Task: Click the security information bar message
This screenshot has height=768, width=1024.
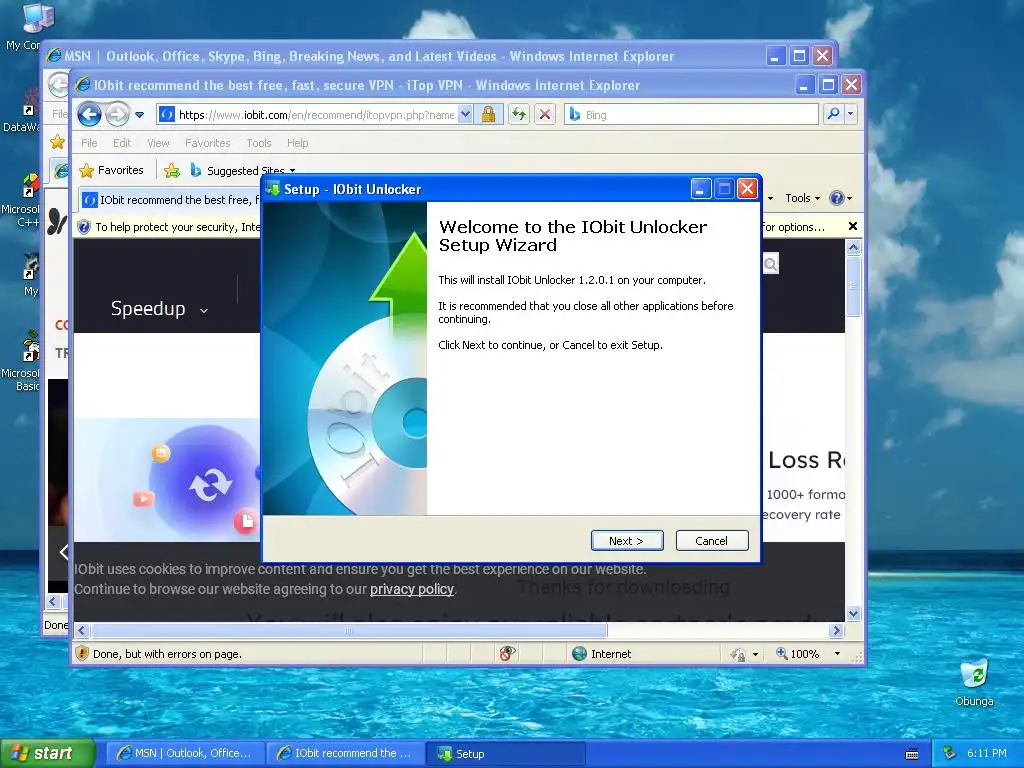Action: click(178, 227)
